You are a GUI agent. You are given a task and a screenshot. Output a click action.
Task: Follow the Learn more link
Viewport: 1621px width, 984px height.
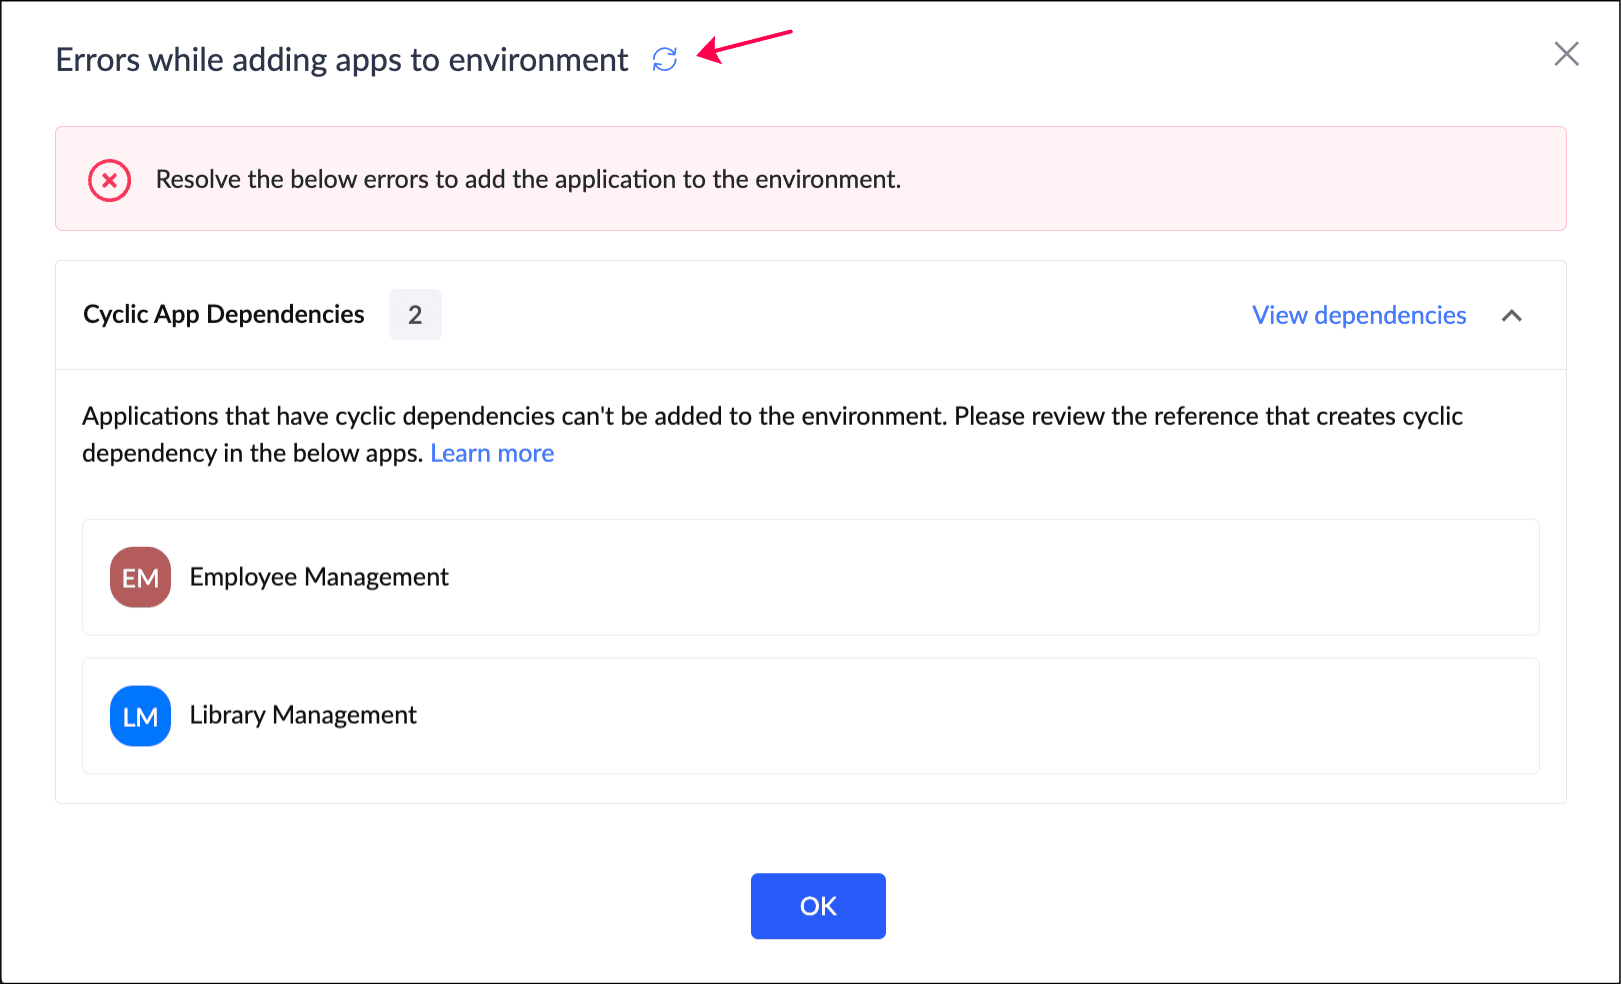pos(492,454)
